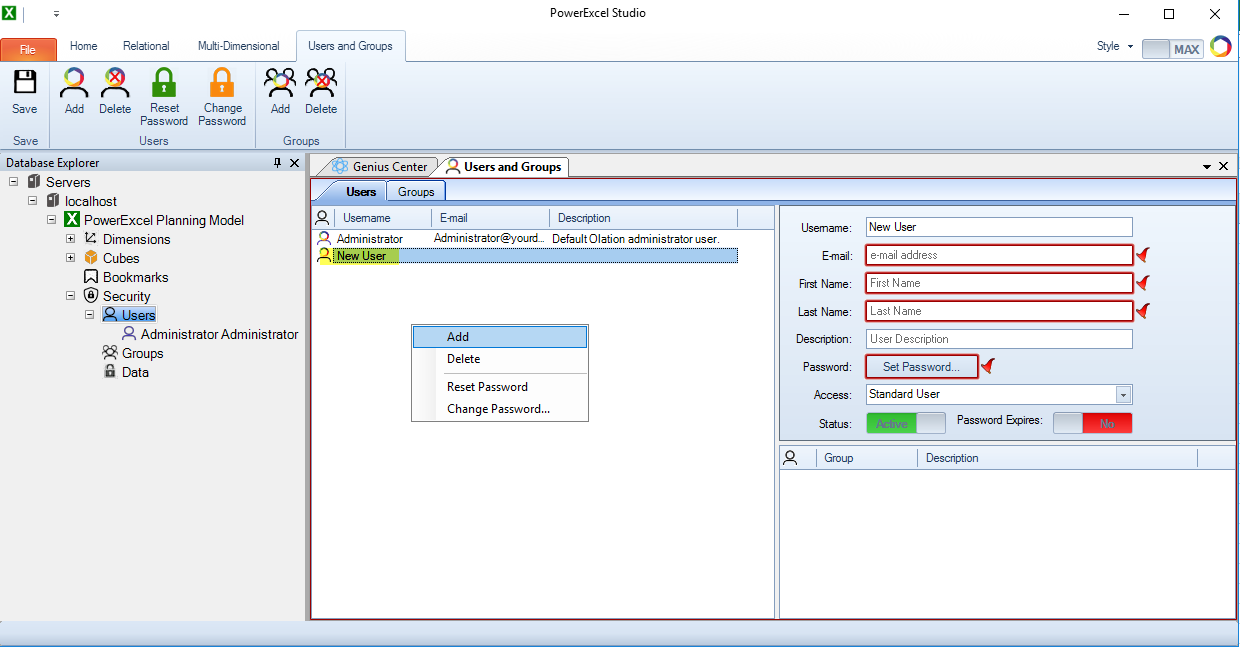The height and width of the screenshot is (647, 1240).
Task: Click the Dimensions tree icon
Action: [91, 239]
